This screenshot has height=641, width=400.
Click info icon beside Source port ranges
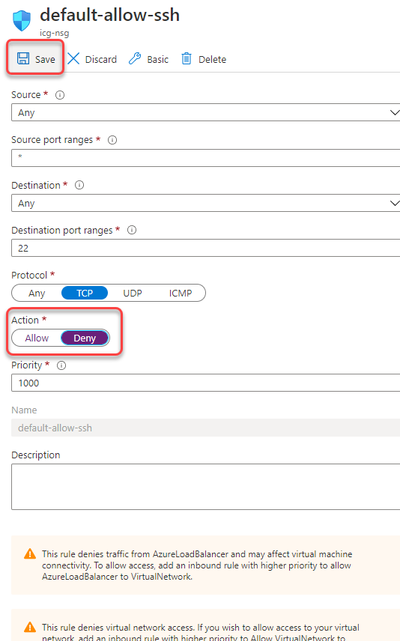pos(112,140)
